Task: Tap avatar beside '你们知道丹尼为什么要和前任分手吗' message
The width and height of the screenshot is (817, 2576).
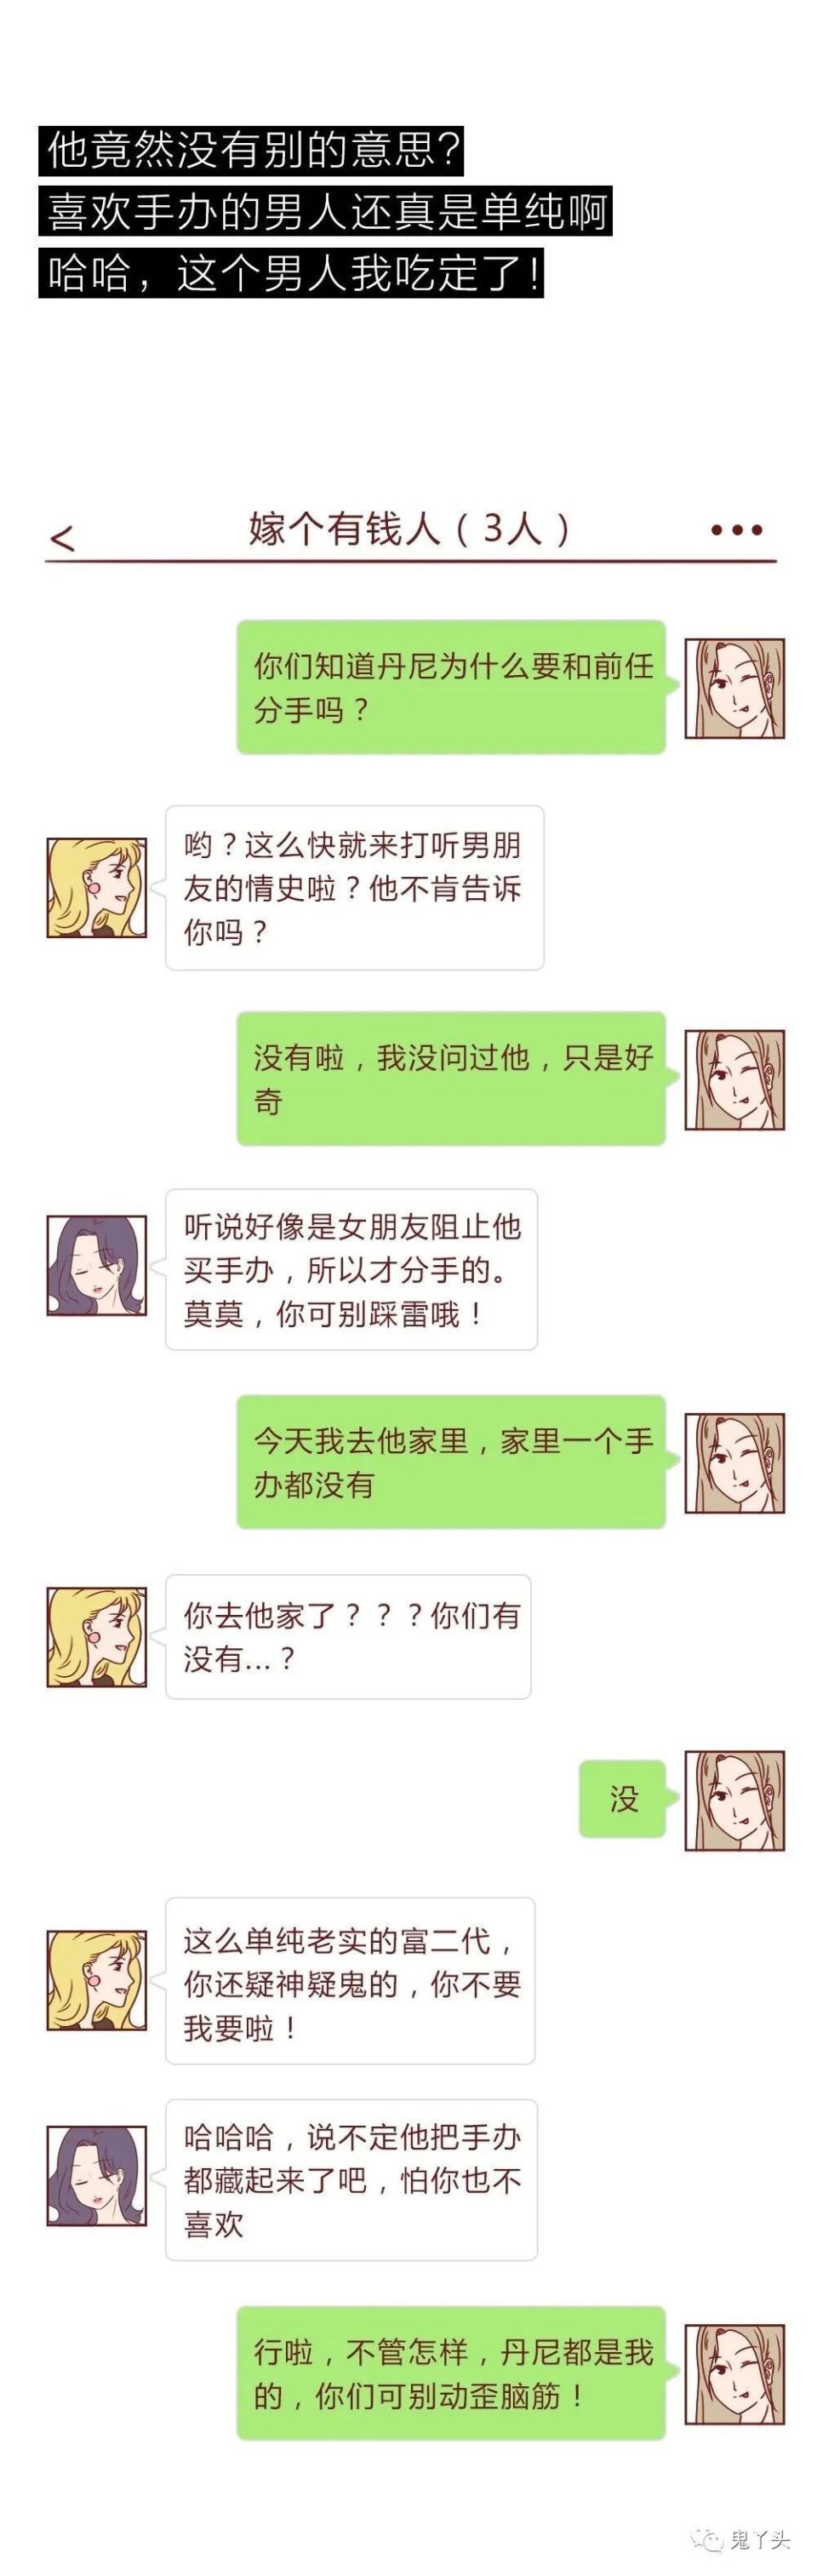Action: (x=734, y=689)
